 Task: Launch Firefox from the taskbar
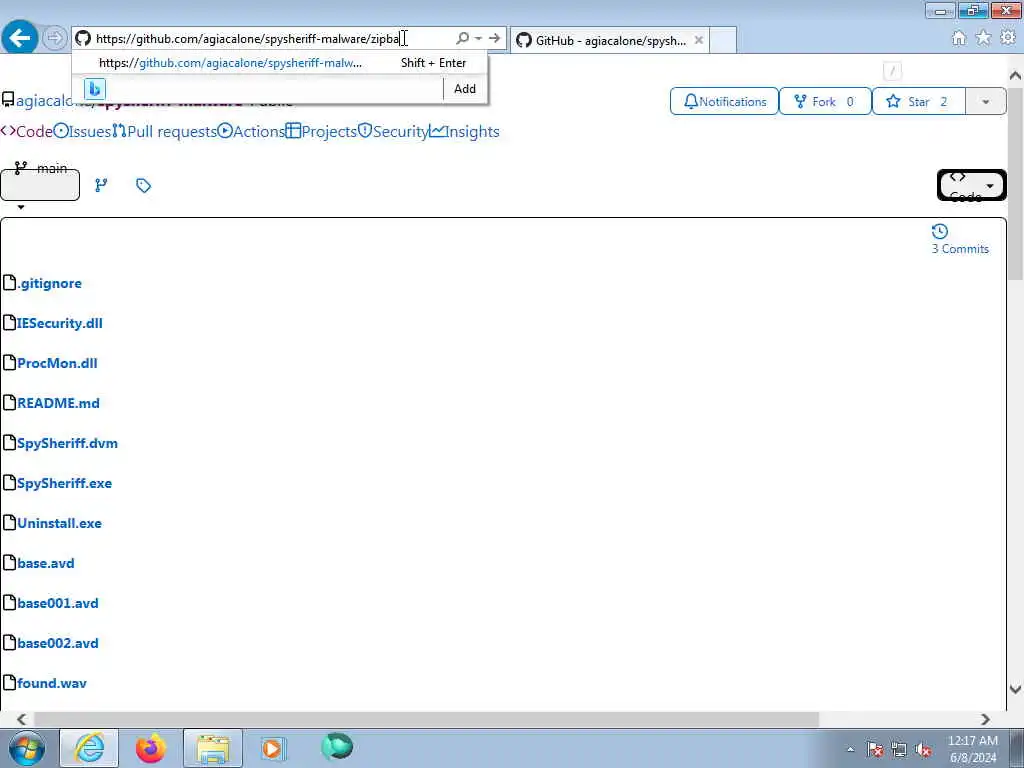click(151, 748)
